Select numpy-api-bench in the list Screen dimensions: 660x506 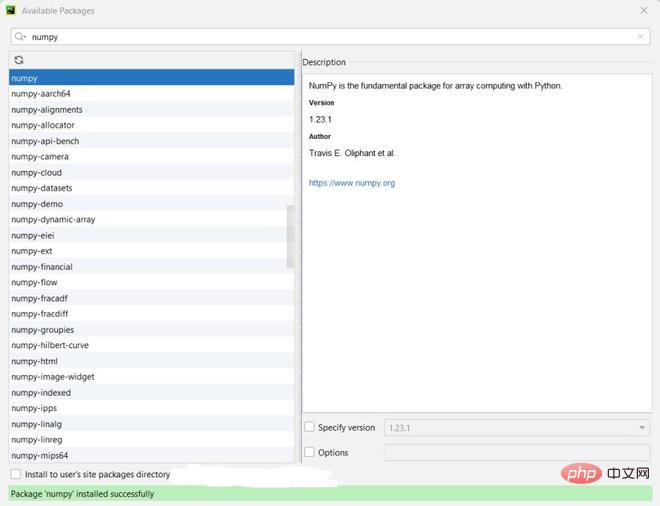152,141
